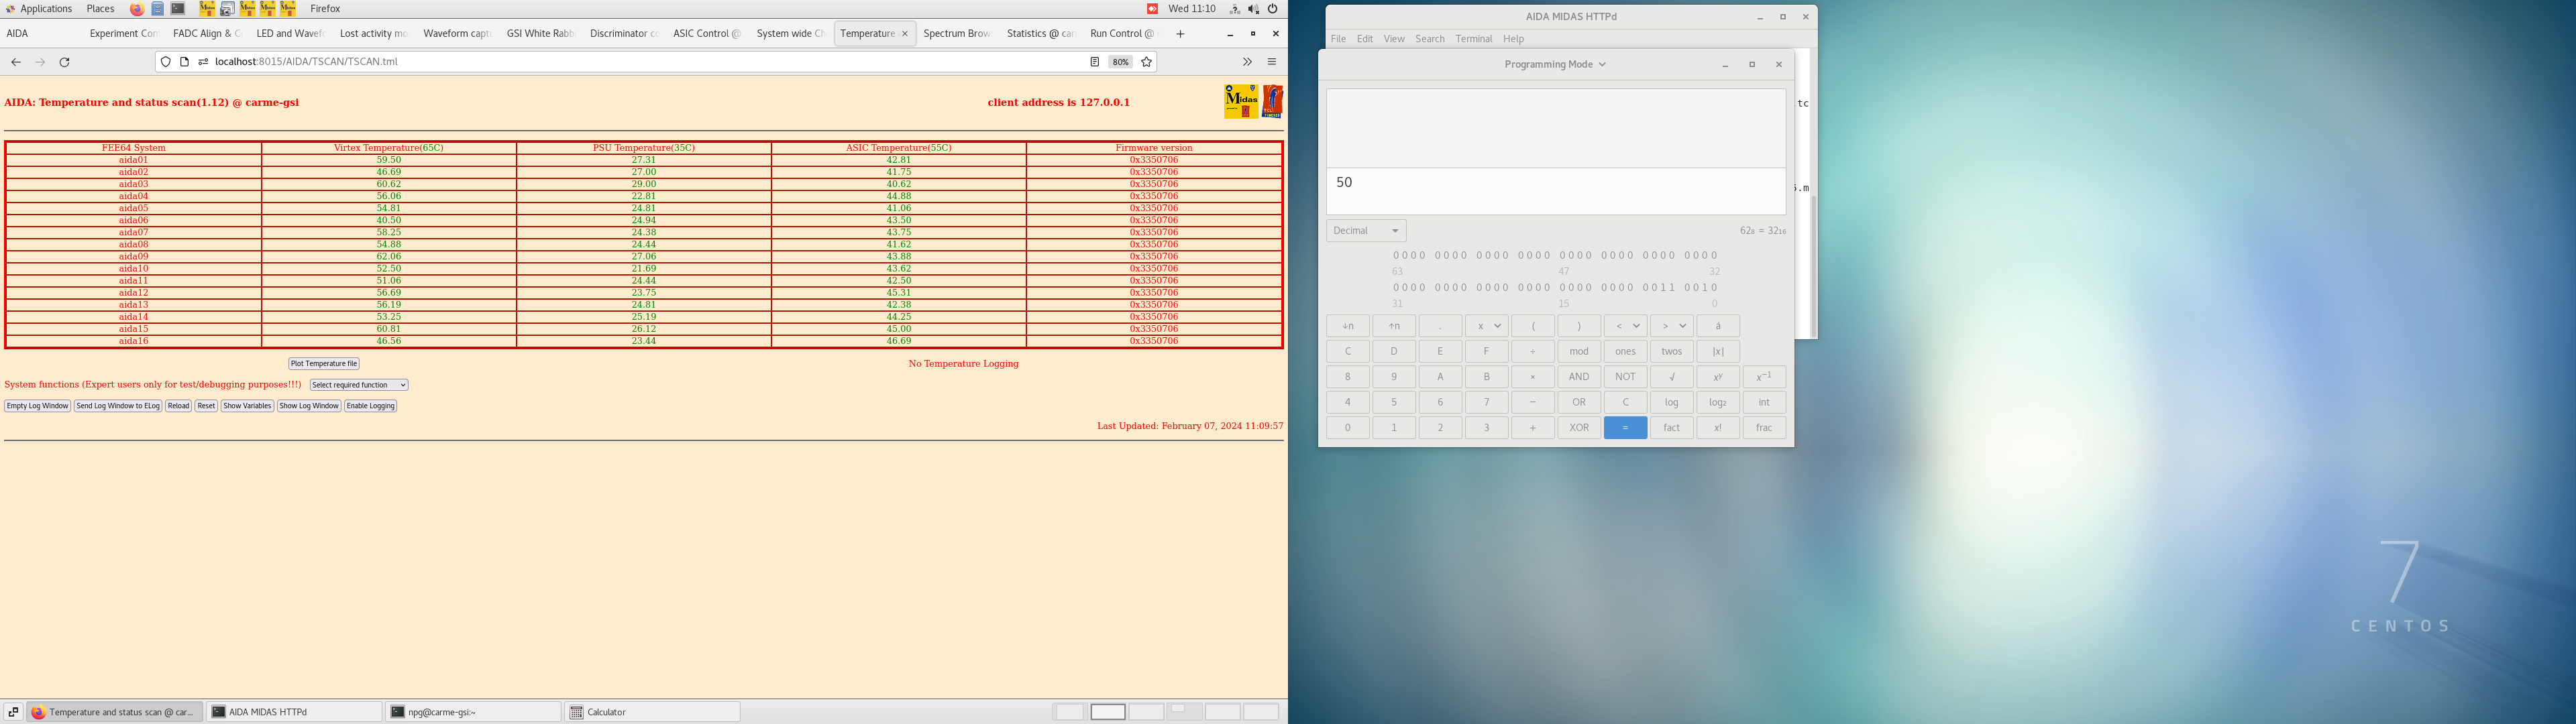Open the Terminal menu in AIDA MIDAS HTTPd
2576x724 pixels.
[x=1473, y=39]
